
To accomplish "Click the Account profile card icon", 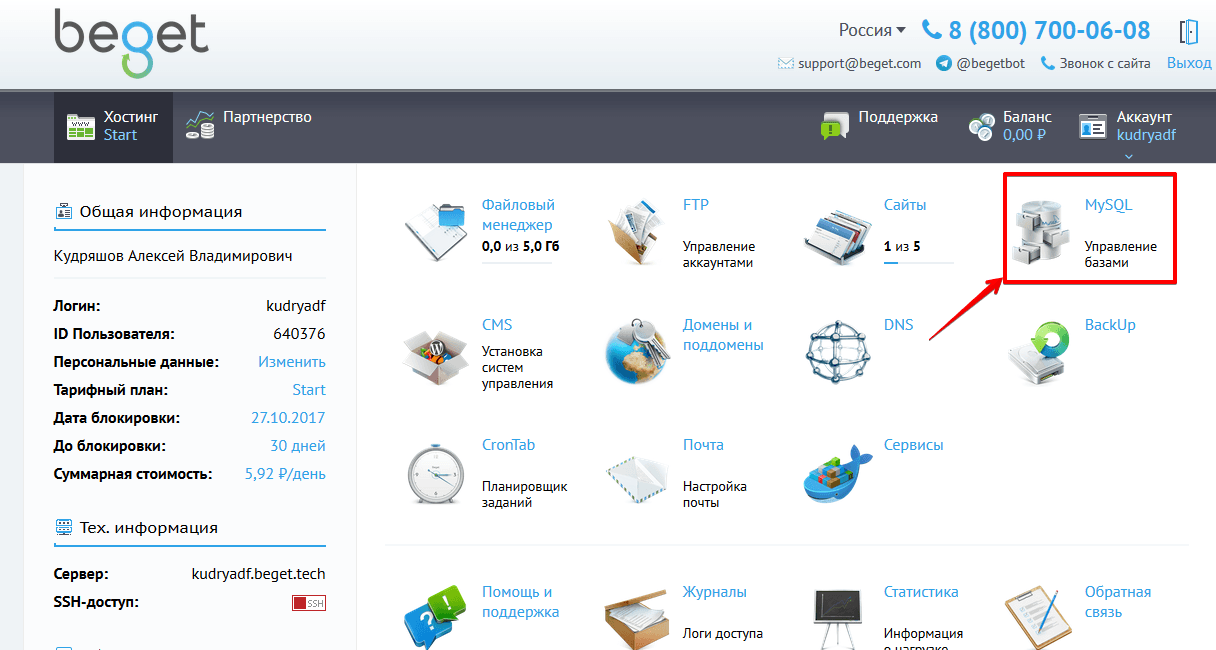I will 1093,126.
